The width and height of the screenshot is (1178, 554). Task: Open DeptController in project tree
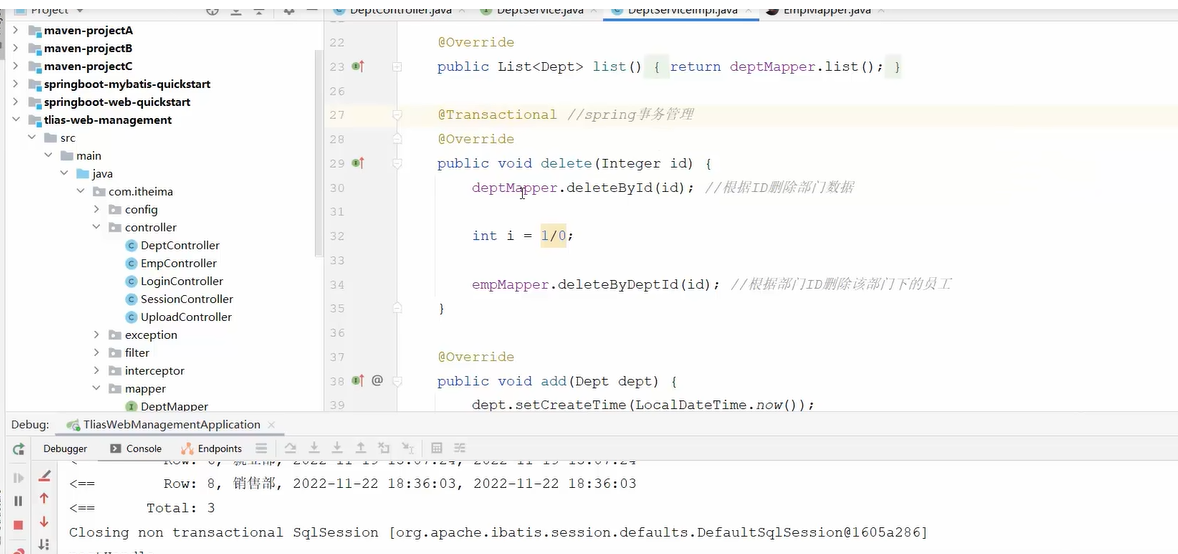point(173,246)
